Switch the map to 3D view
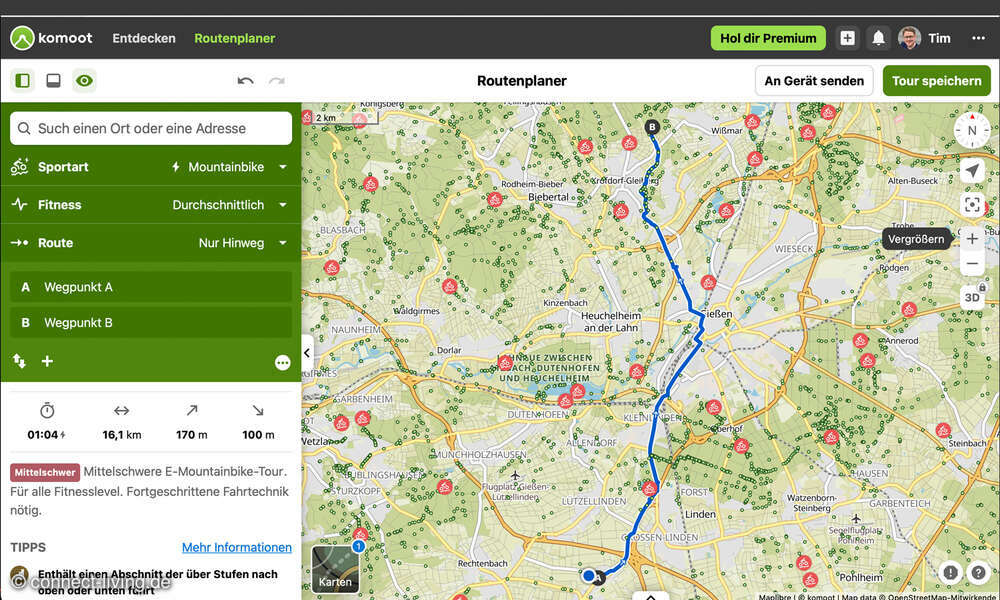This screenshot has height=600, width=1000. [x=972, y=297]
